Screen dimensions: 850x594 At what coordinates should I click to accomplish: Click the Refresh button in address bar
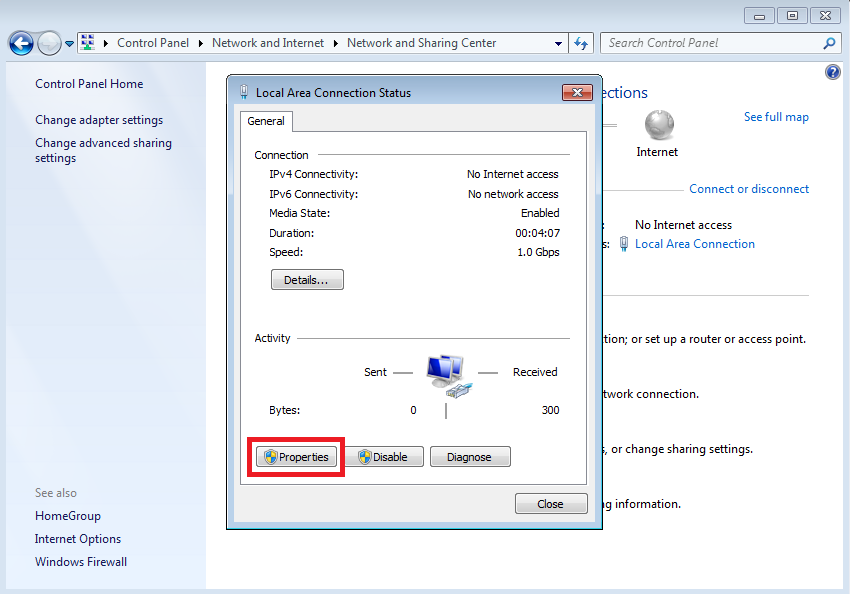point(581,43)
